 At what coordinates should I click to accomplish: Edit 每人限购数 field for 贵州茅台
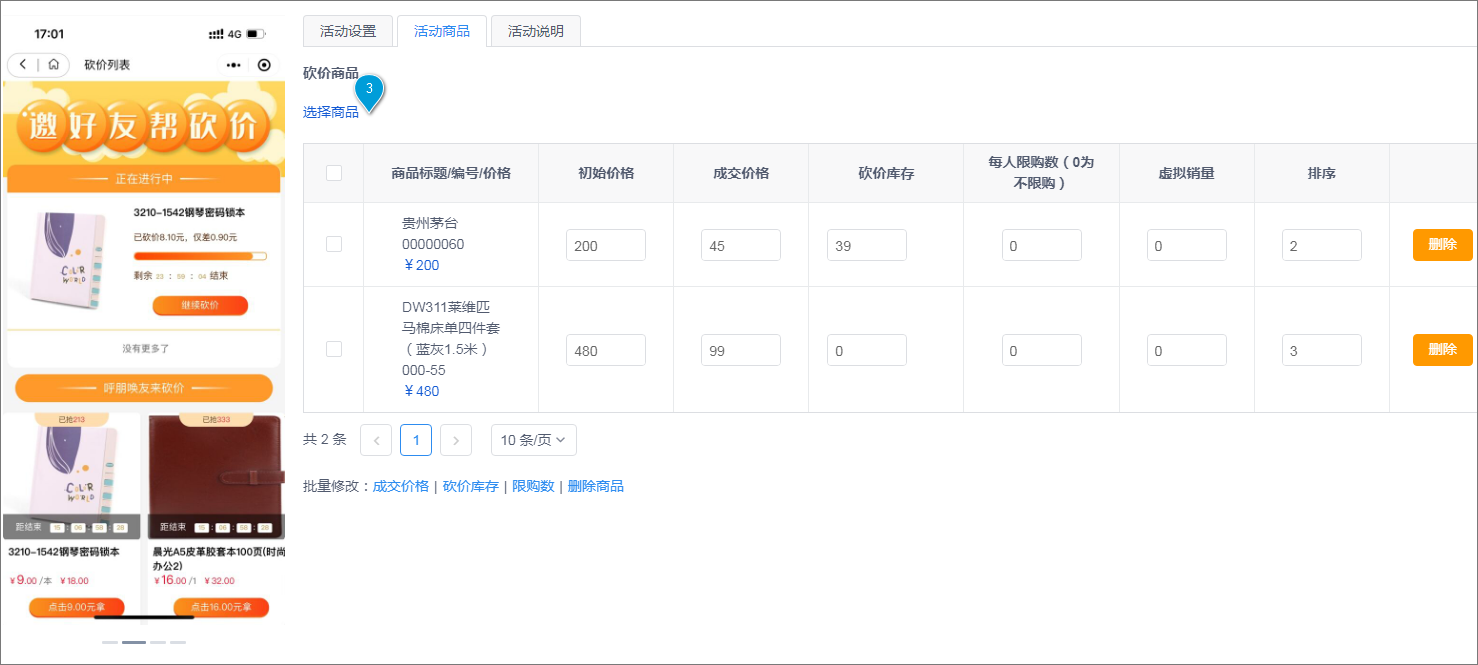pos(1042,245)
